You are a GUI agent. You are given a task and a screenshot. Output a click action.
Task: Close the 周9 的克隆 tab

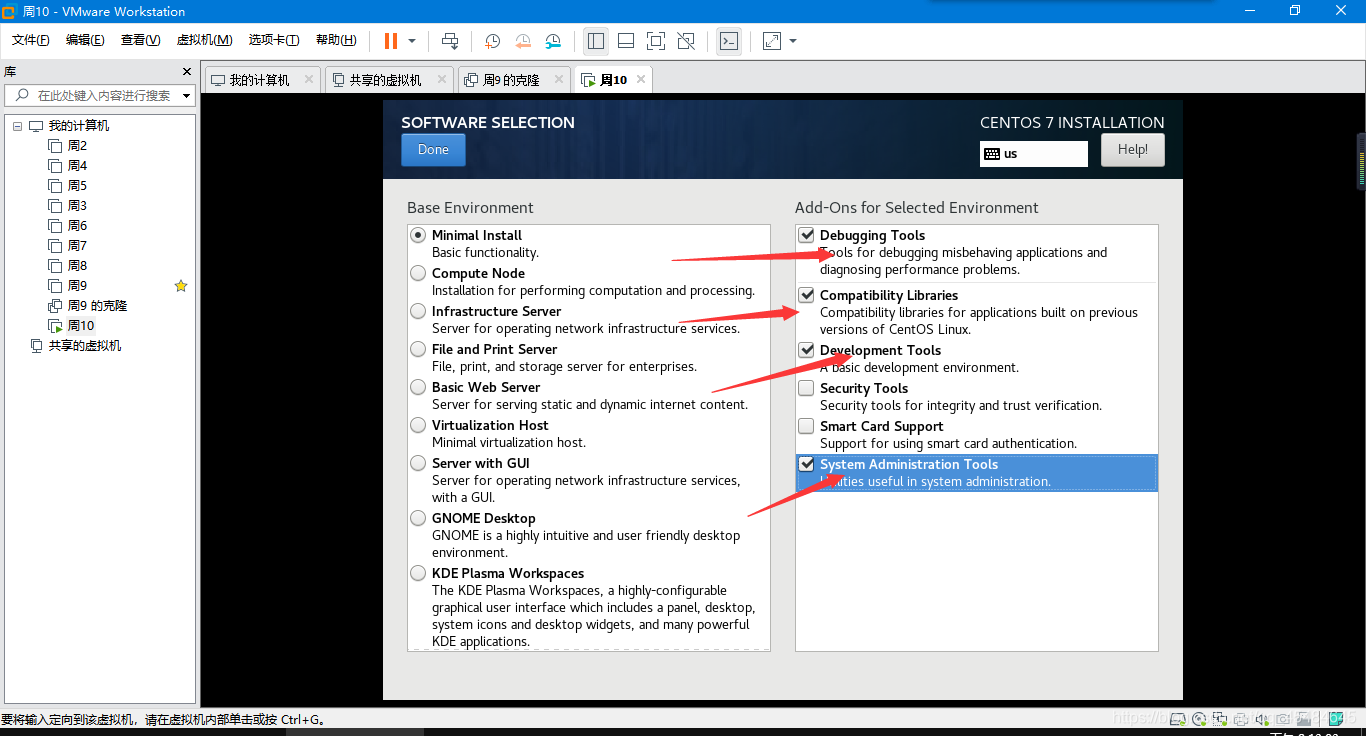pyautogui.click(x=559, y=79)
